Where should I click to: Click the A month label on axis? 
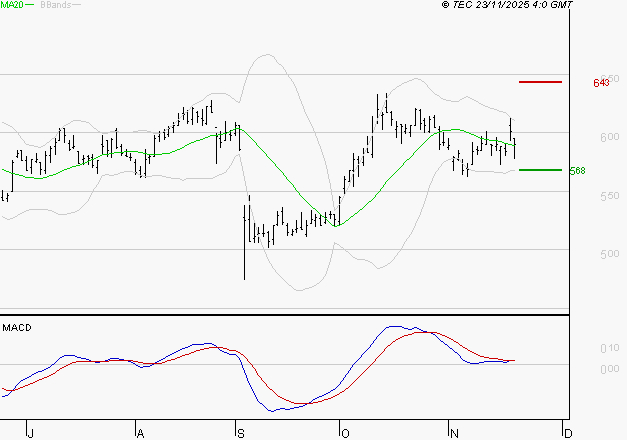click(139, 433)
